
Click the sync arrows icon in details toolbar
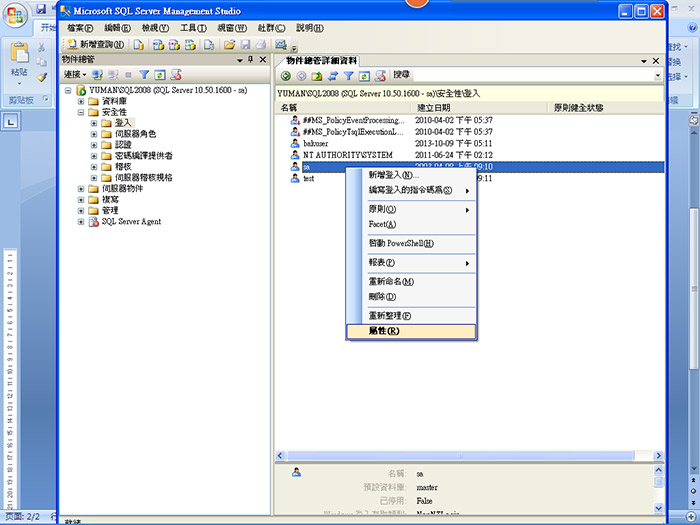click(x=333, y=75)
